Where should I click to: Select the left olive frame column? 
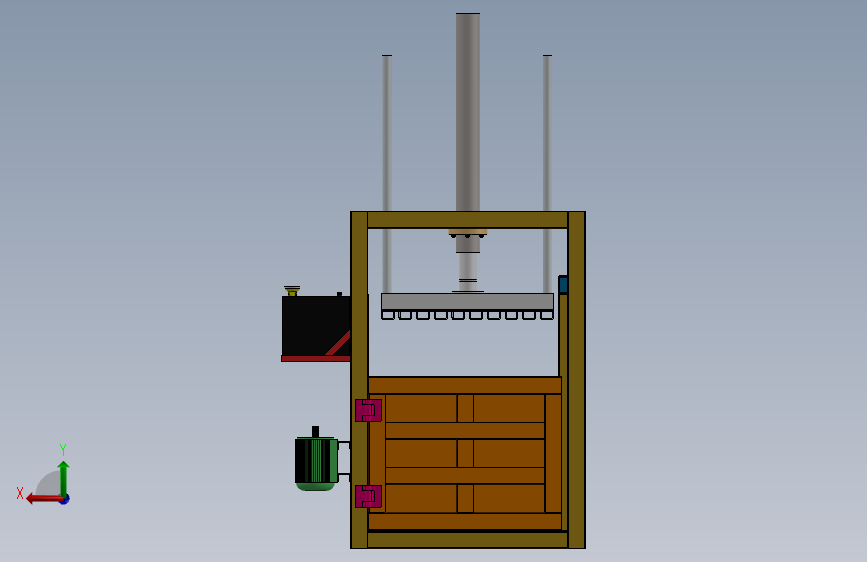[359, 380]
